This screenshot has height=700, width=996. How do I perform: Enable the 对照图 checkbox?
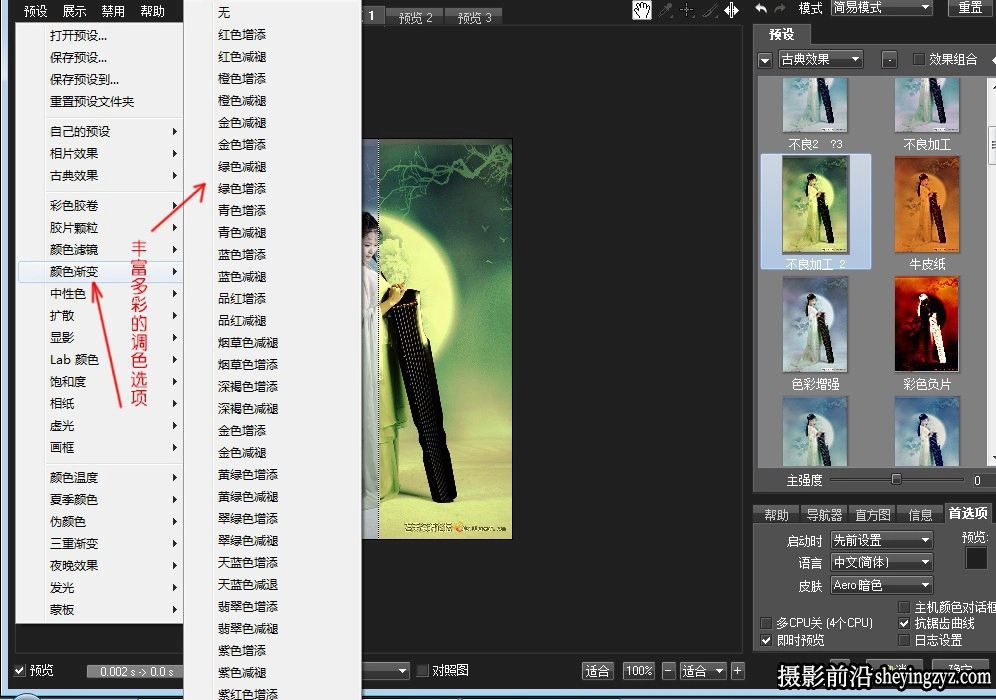tap(422, 670)
